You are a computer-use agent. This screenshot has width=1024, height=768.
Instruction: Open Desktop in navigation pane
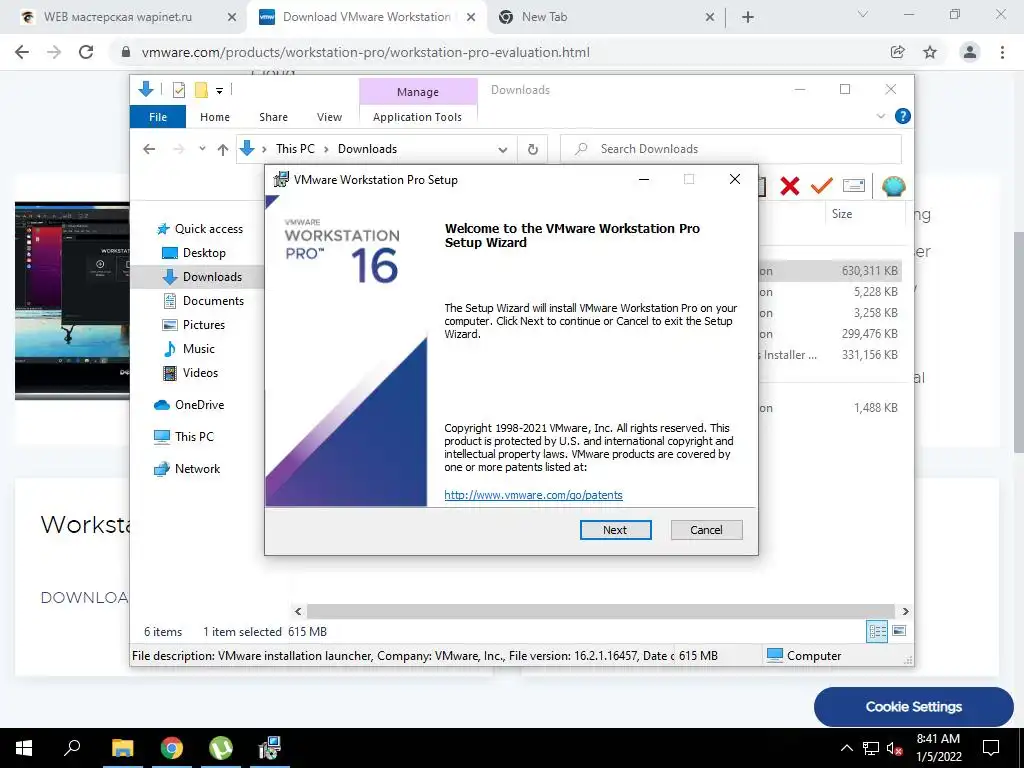tap(193, 253)
